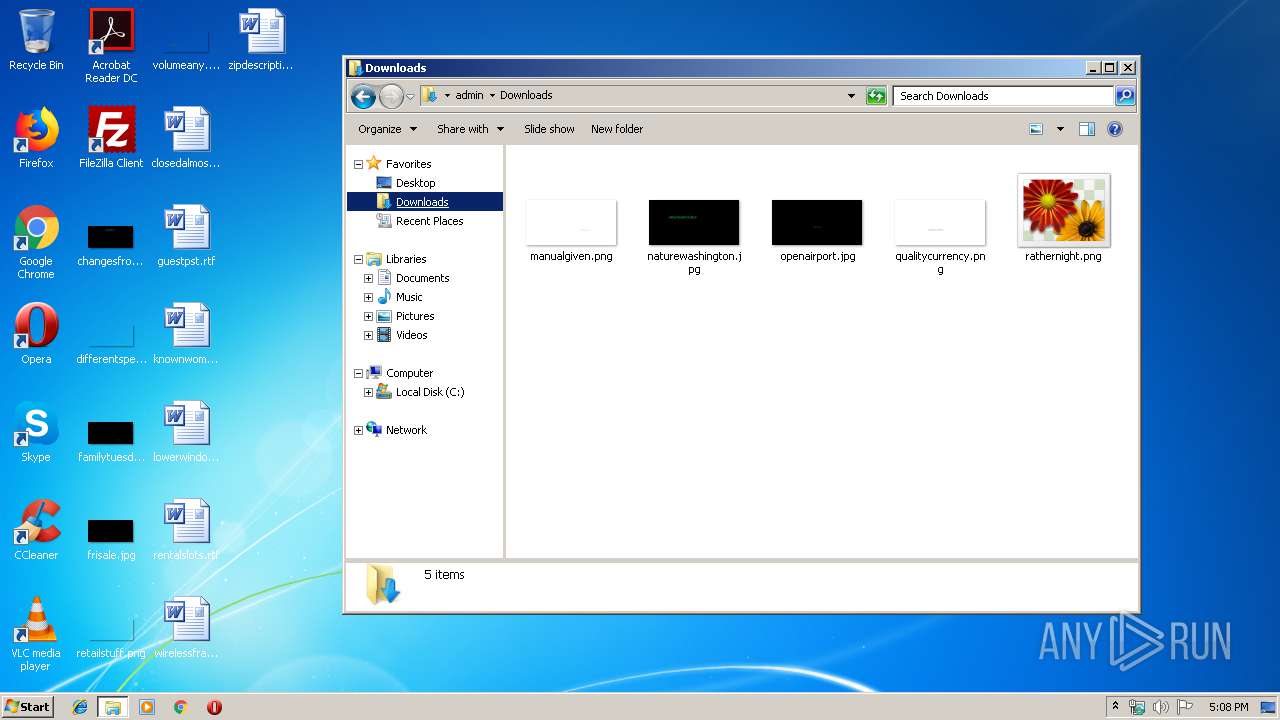The image size is (1280, 720).
Task: Click the network tray icon
Action: point(1137,707)
